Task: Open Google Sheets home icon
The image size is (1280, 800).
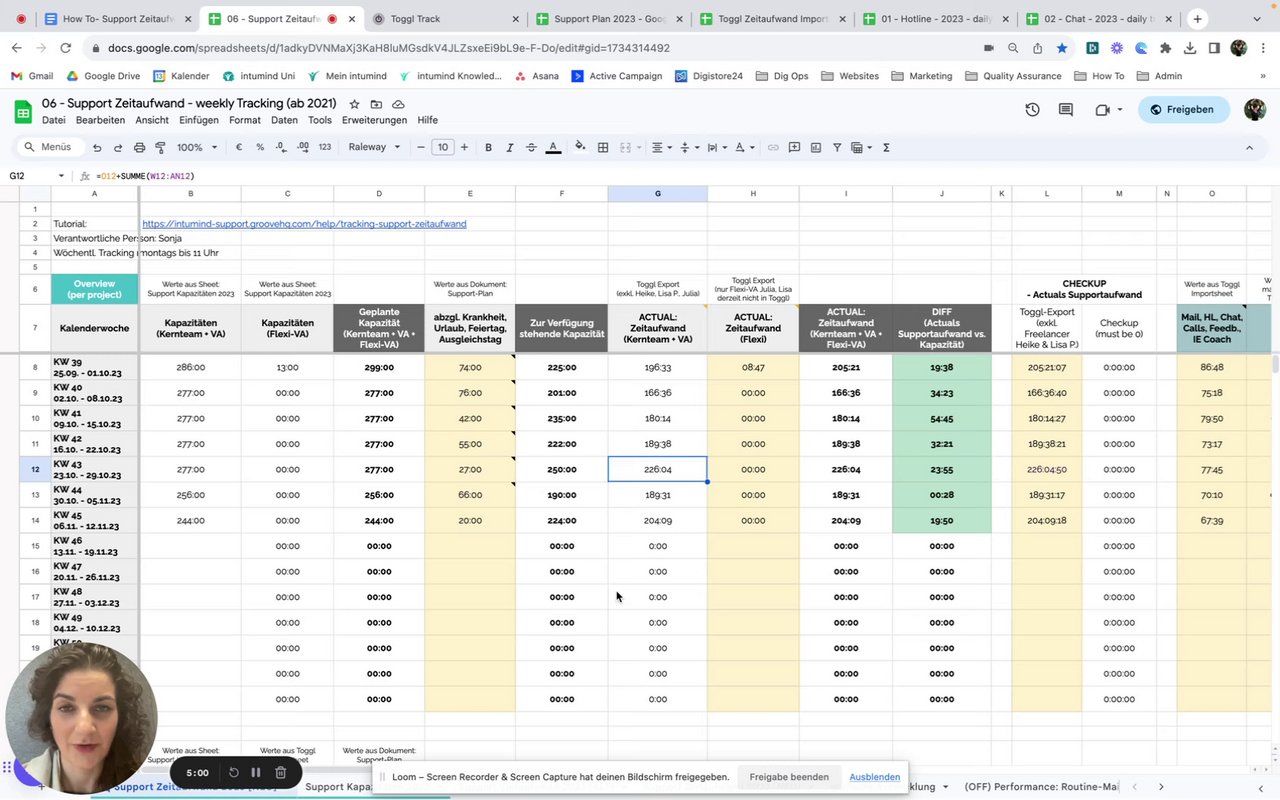Action: click(x=23, y=110)
